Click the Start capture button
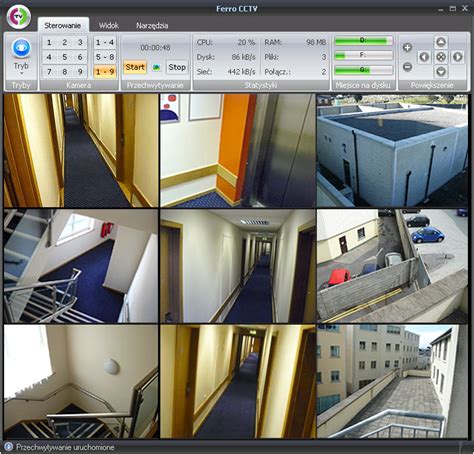The width and height of the screenshot is (474, 454). [x=135, y=67]
